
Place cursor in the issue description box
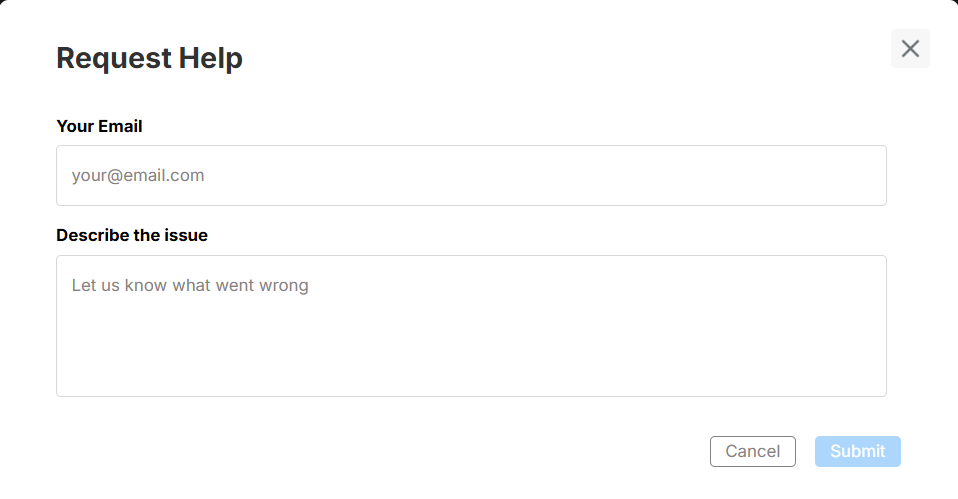[x=471, y=326]
